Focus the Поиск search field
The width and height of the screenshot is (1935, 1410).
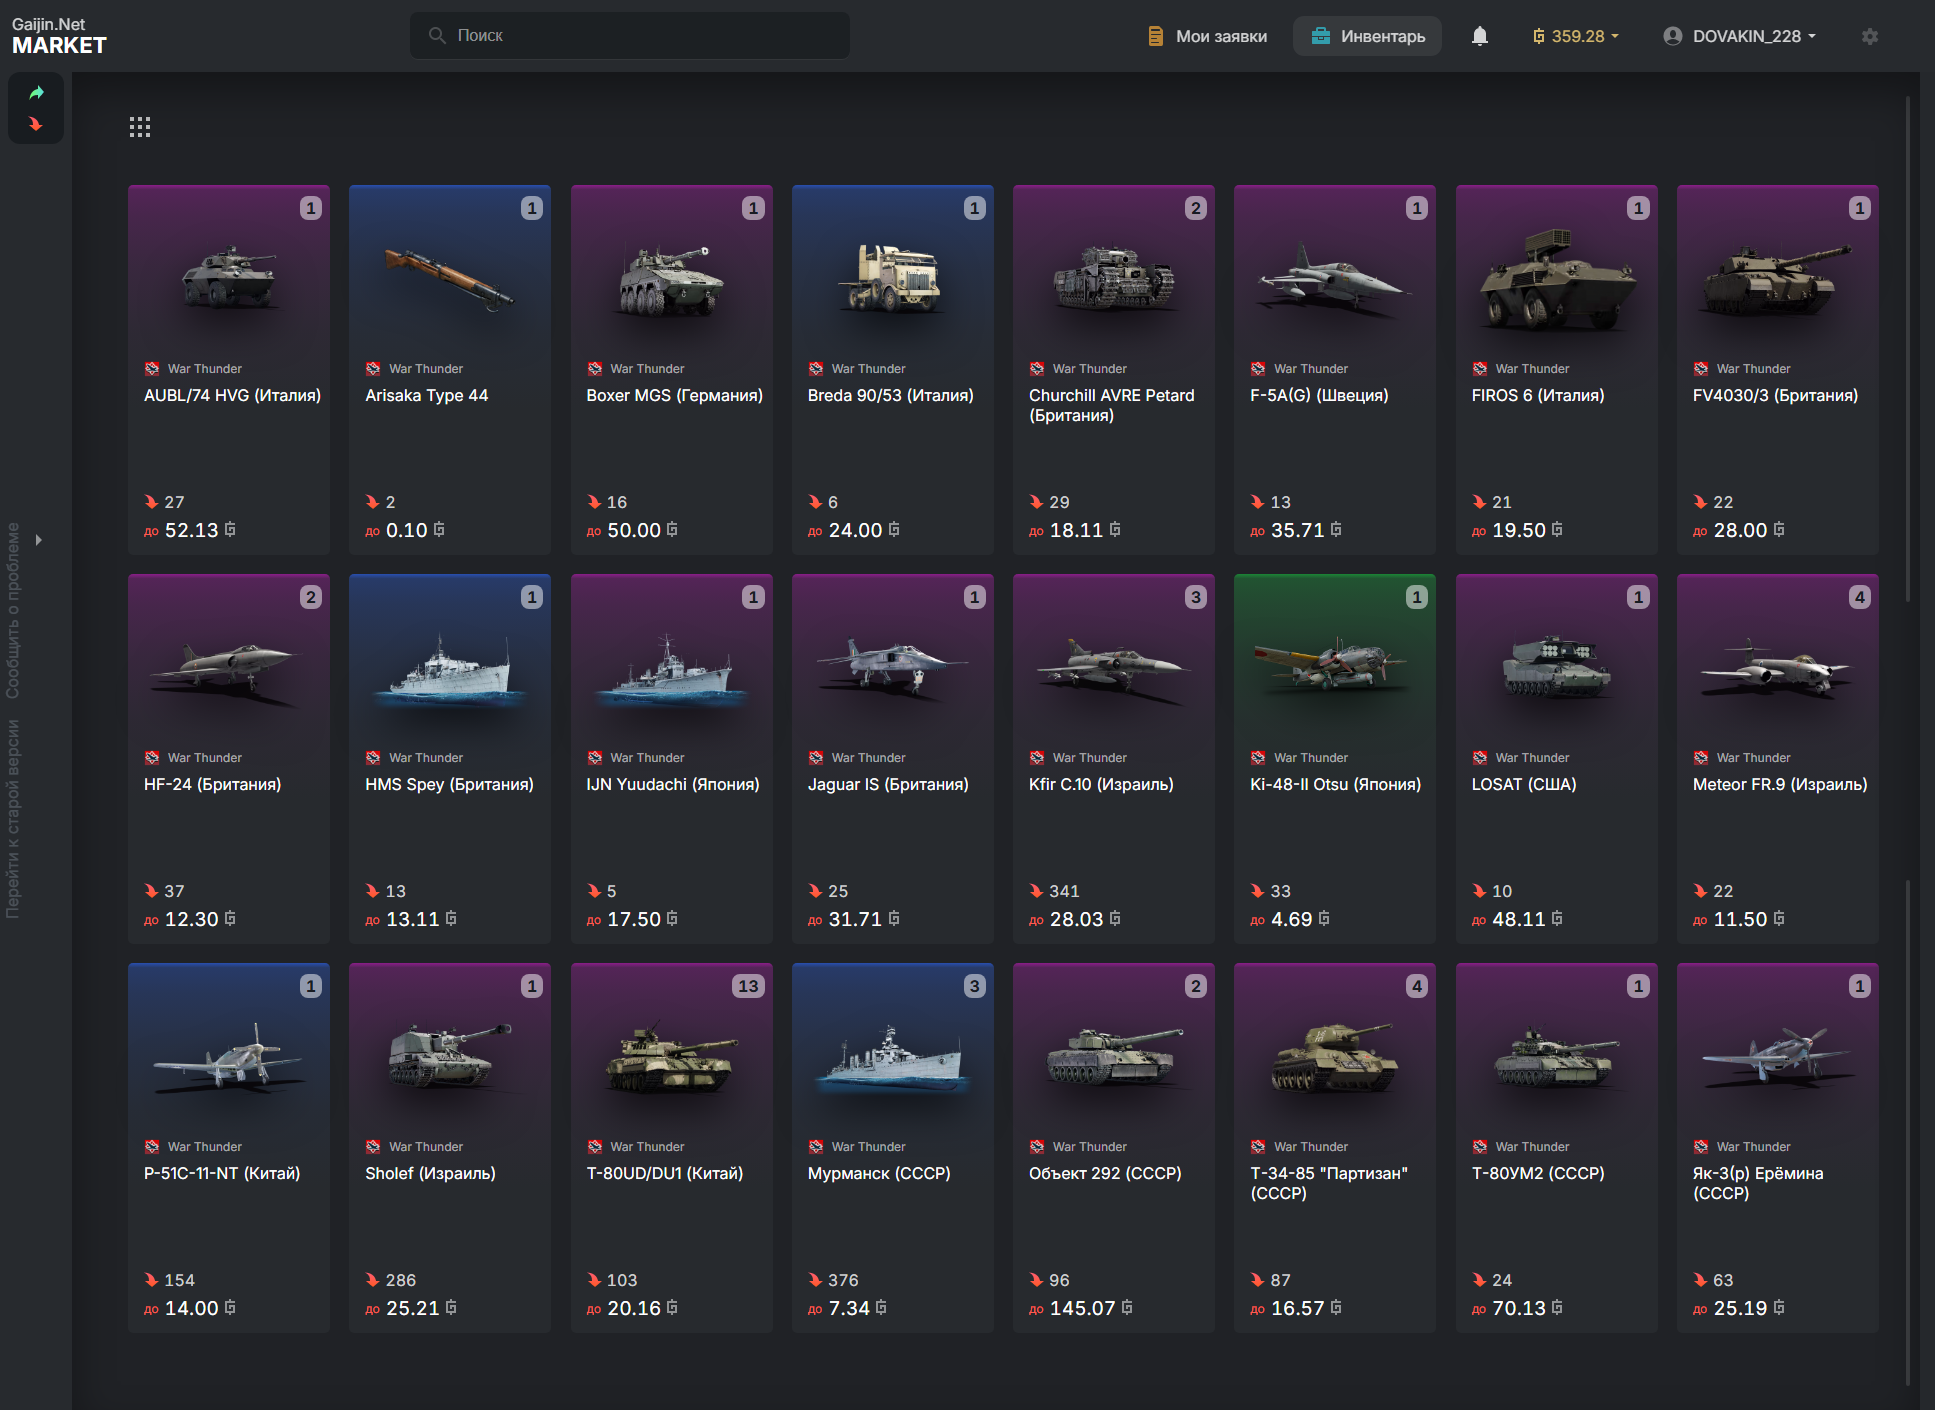[630, 35]
